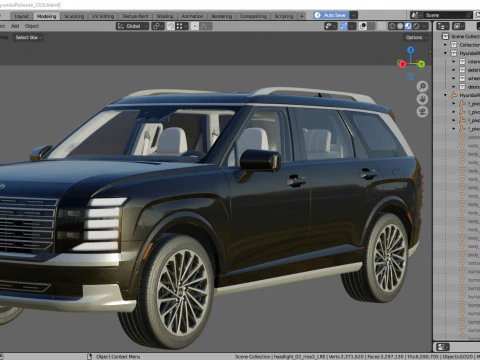Expand the wheels collection
Screen dimensions: 480x360
tap(453, 78)
